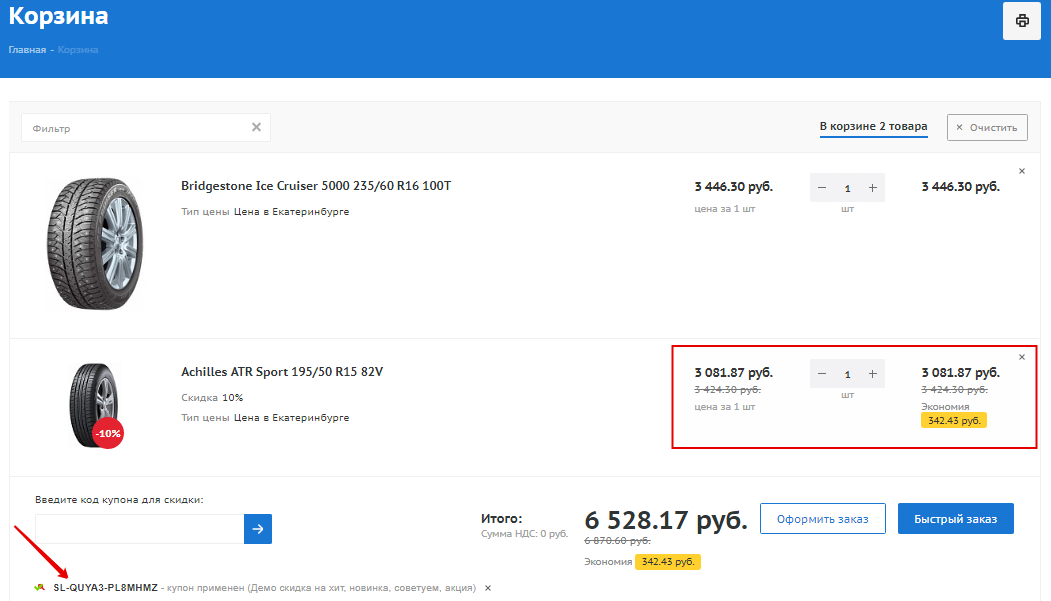The image size is (1051, 601).
Task: Remove applied coupon SL-QUYA3-PL8MHMZ
Action: (488, 588)
